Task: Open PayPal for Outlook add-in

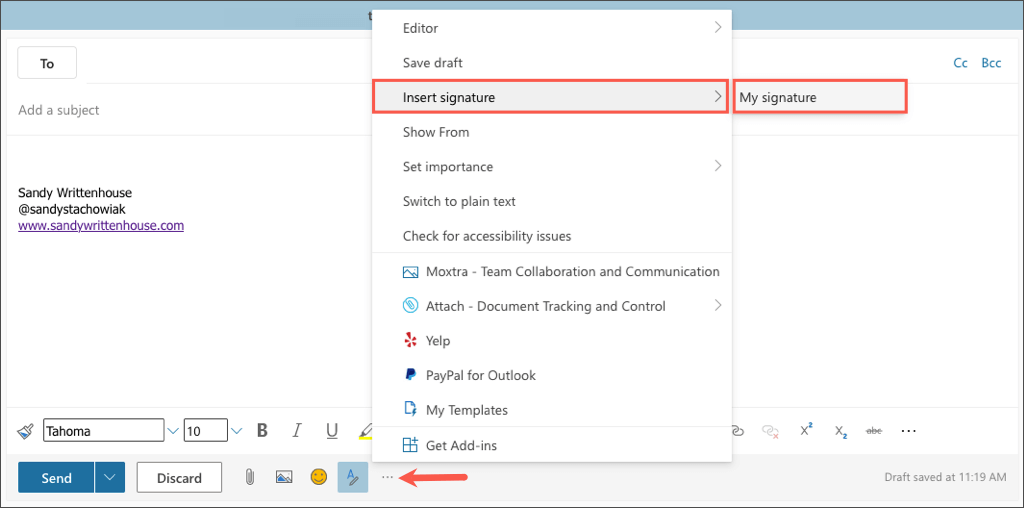Action: click(x=480, y=376)
